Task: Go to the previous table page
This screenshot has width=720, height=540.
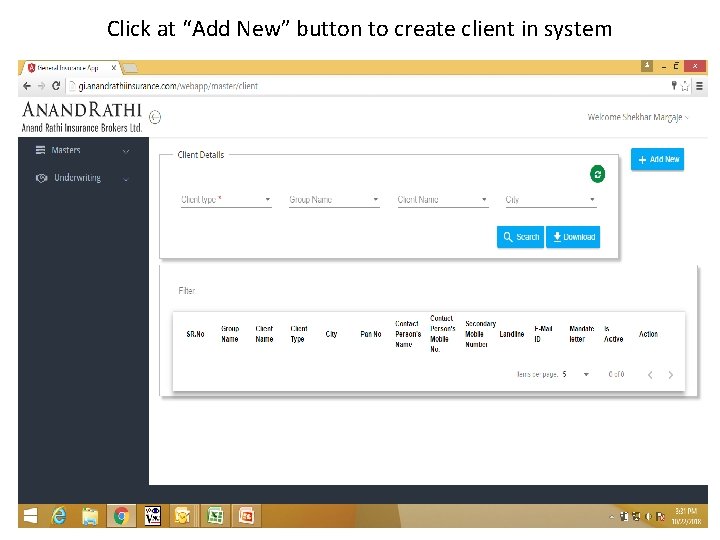Action: pos(650,375)
